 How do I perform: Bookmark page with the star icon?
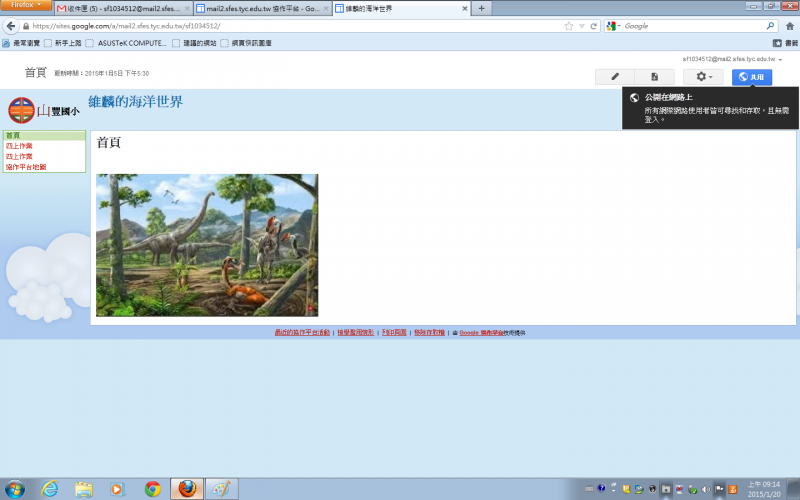click(x=568, y=26)
